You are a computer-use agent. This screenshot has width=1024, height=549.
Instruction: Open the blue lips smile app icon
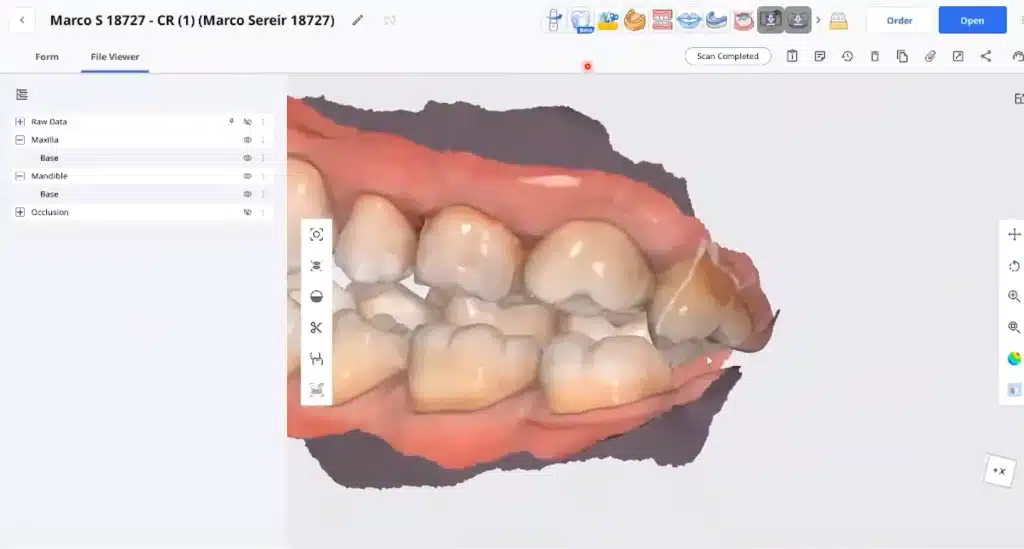point(688,20)
